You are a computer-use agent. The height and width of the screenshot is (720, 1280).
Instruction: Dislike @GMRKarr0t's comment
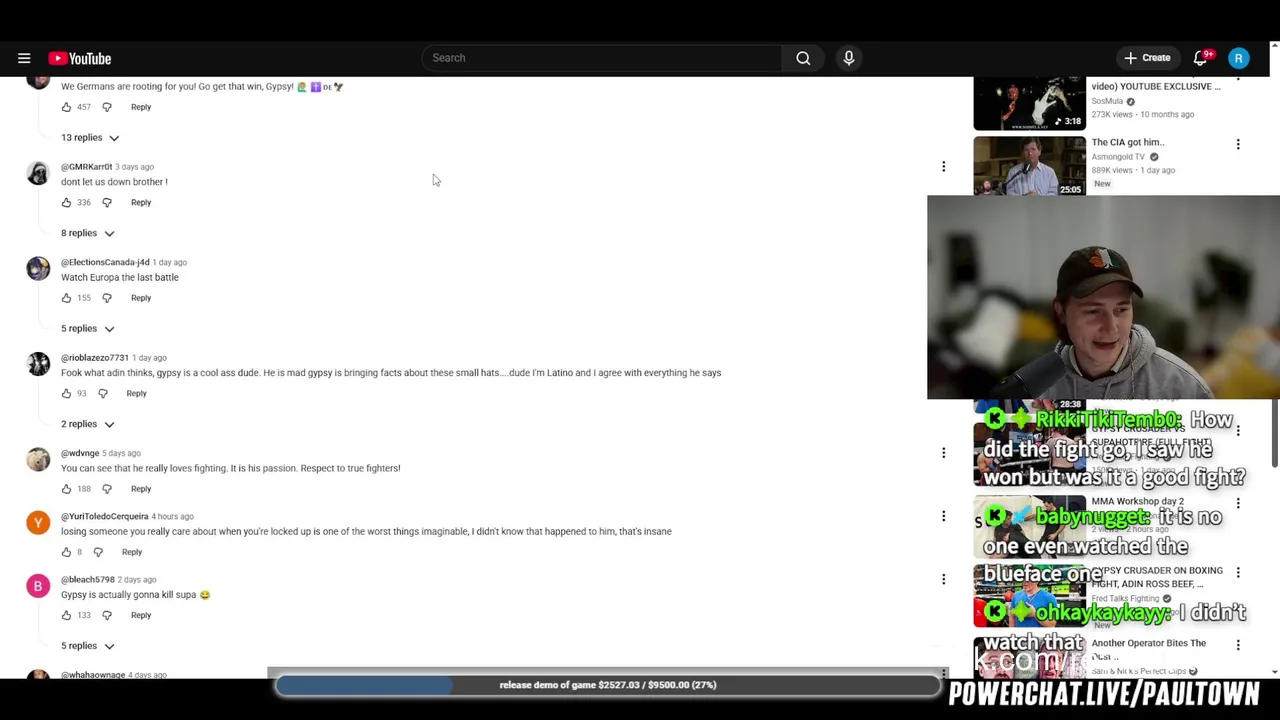(x=107, y=202)
